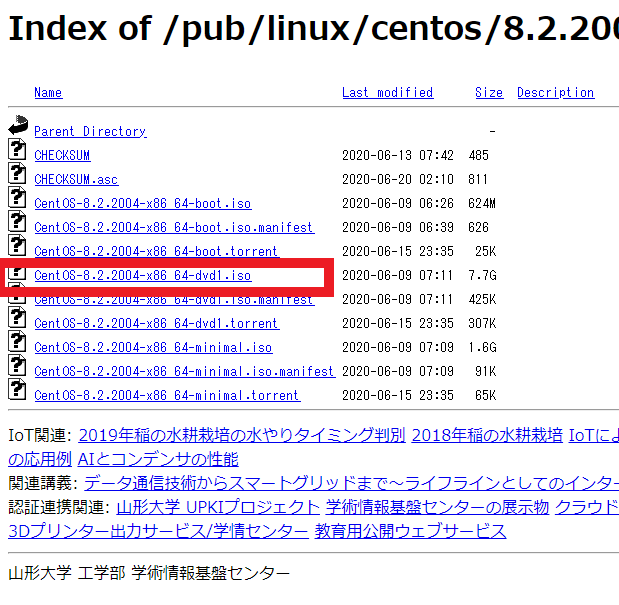The height and width of the screenshot is (605, 619).
Task: Click file icon beside boot.torrent
Action: coord(17,245)
